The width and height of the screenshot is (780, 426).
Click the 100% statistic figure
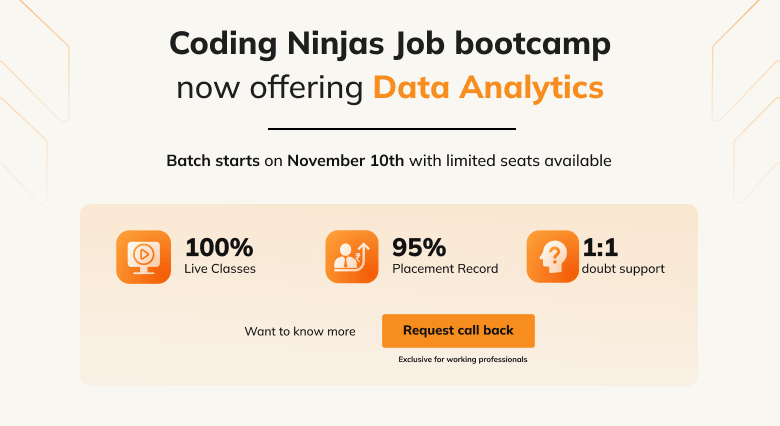219,247
